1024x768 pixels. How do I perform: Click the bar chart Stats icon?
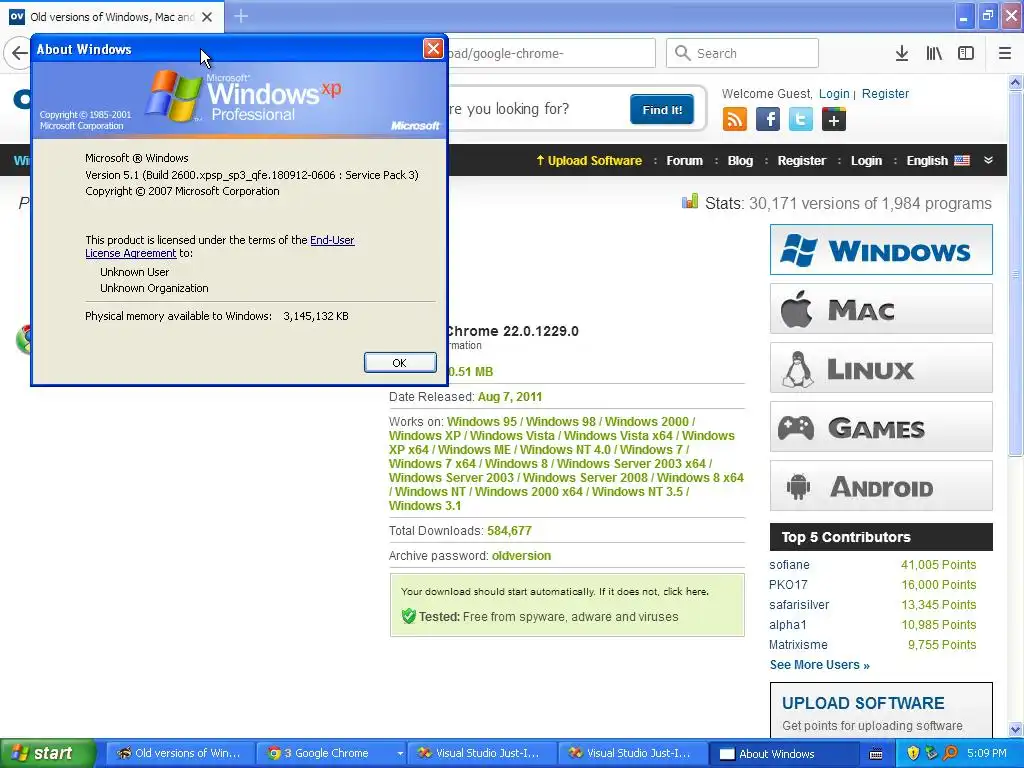coord(690,202)
